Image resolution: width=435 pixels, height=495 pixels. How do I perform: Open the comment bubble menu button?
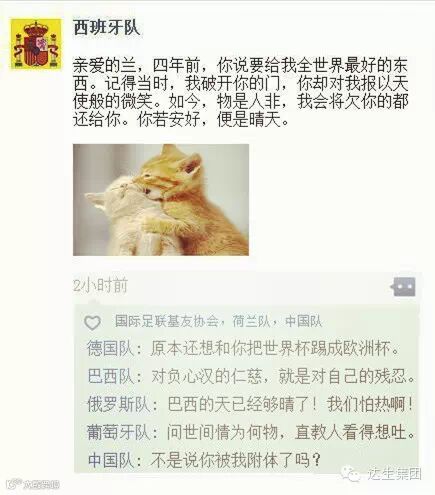(403, 287)
